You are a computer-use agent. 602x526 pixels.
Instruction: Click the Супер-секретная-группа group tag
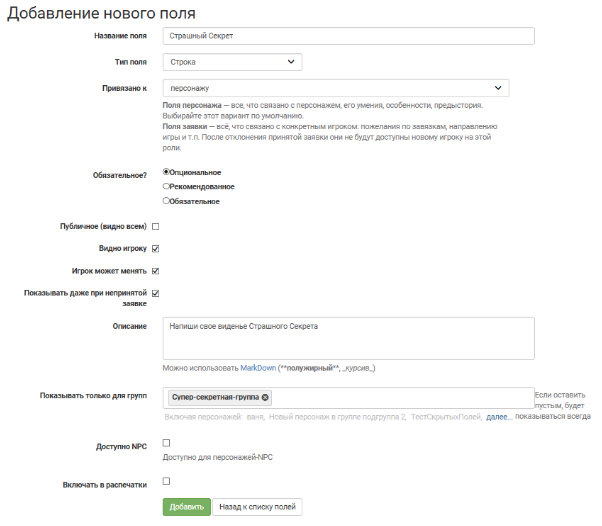coord(214,397)
